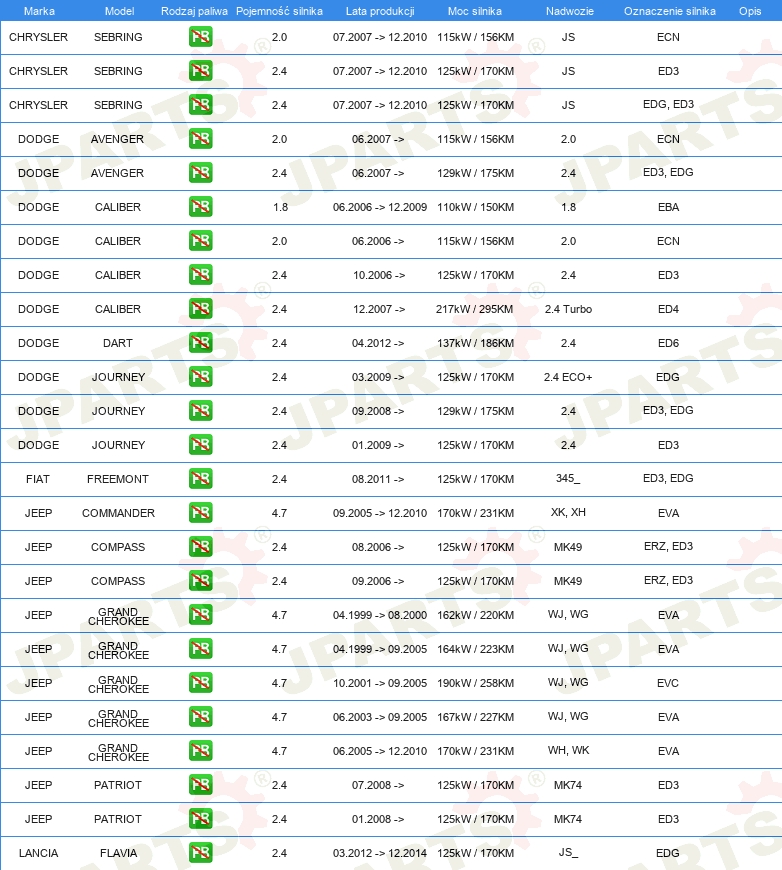
Task: Click production dates 04.1999 -> 08.2000
Action: [x=380, y=615]
